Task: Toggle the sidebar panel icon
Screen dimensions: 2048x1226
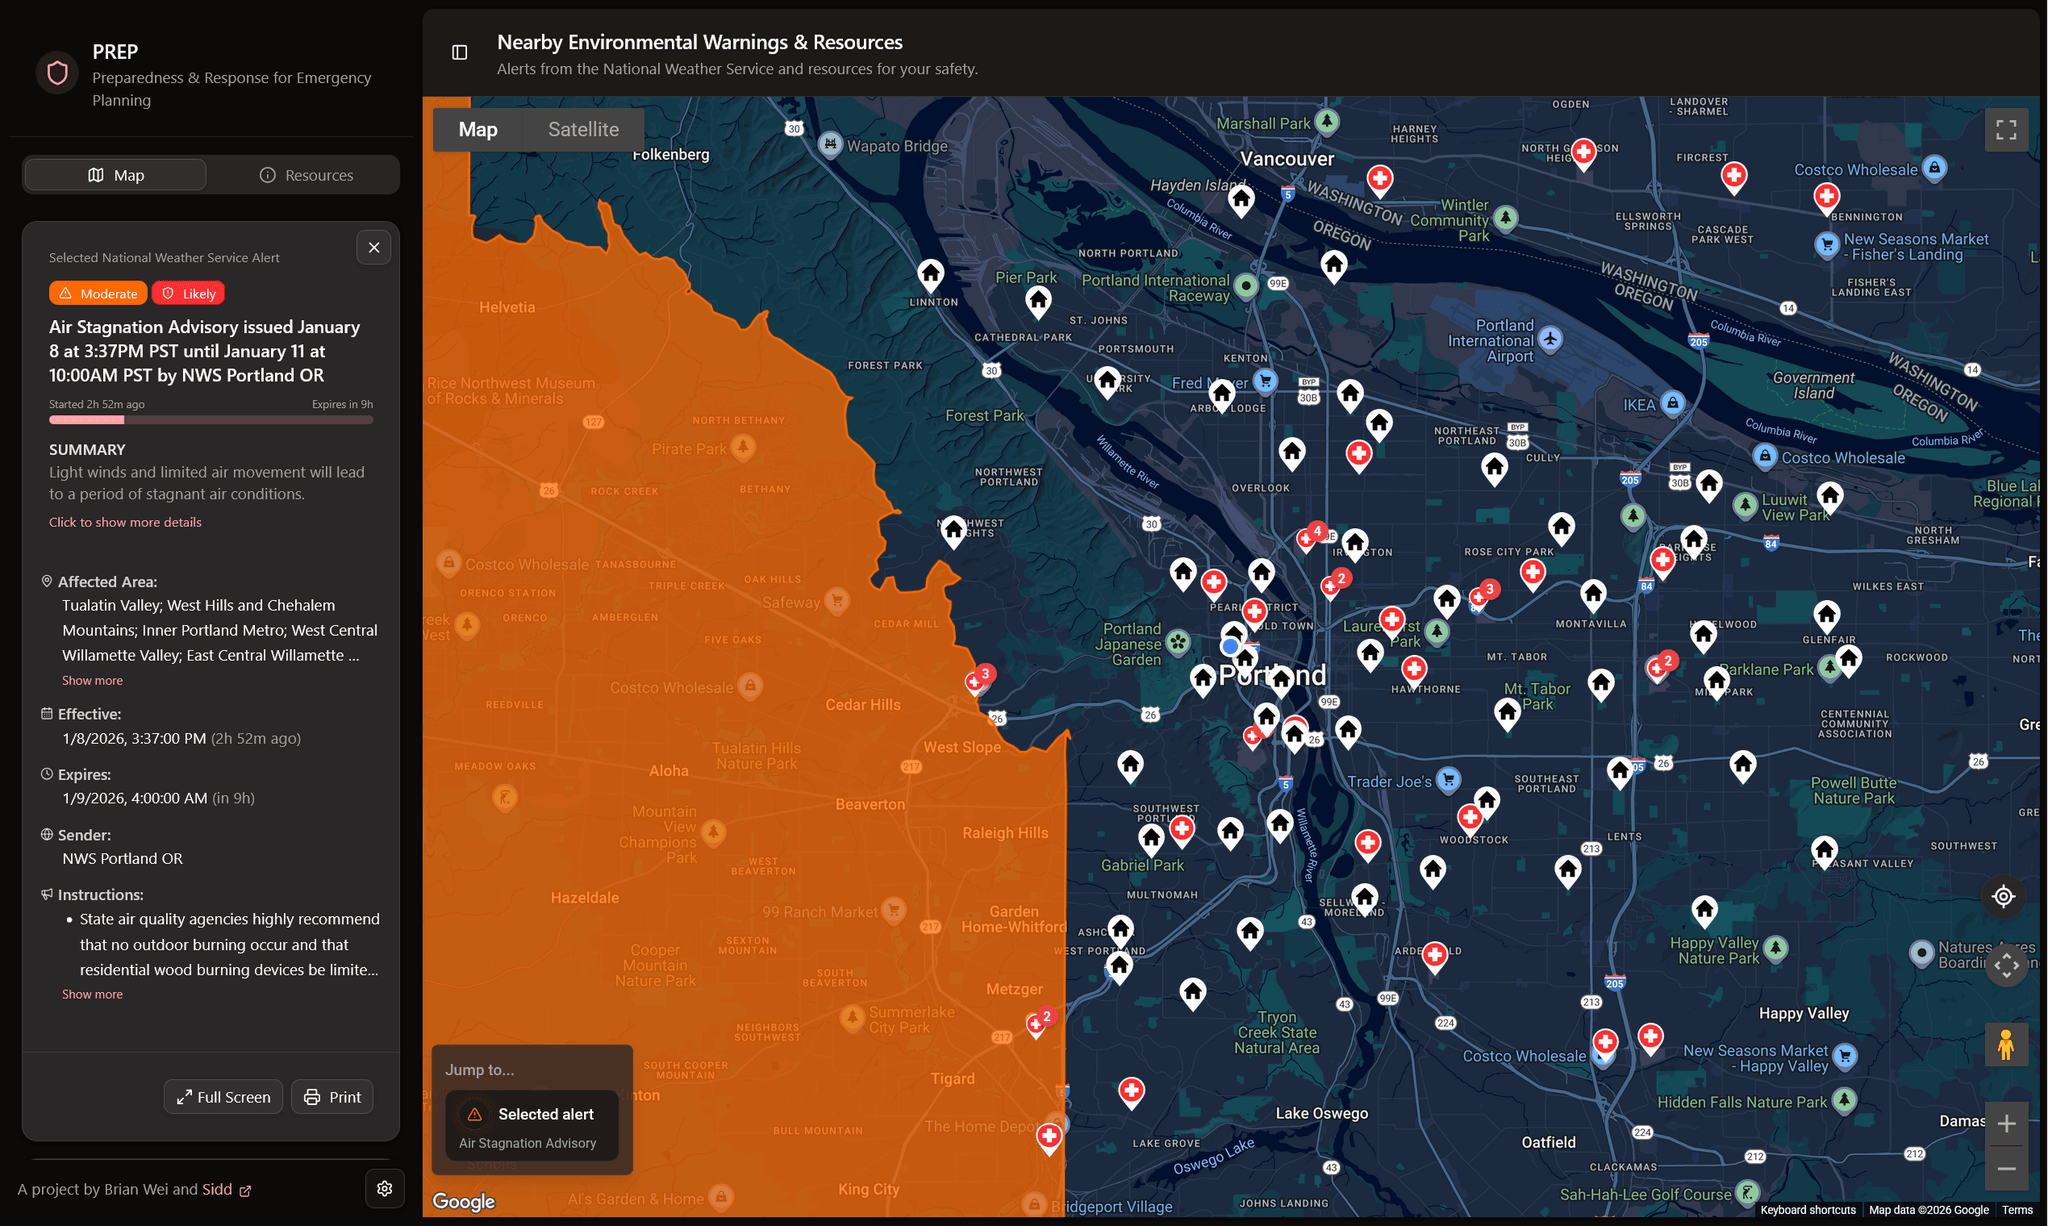Action: (x=460, y=52)
